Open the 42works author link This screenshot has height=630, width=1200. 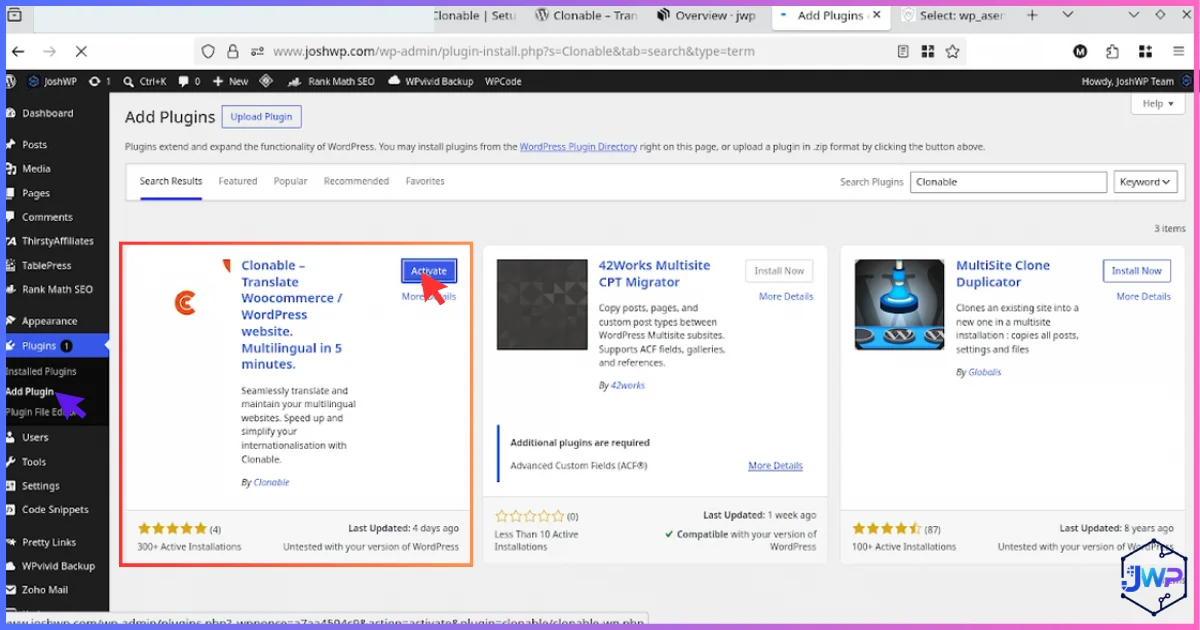coord(628,385)
